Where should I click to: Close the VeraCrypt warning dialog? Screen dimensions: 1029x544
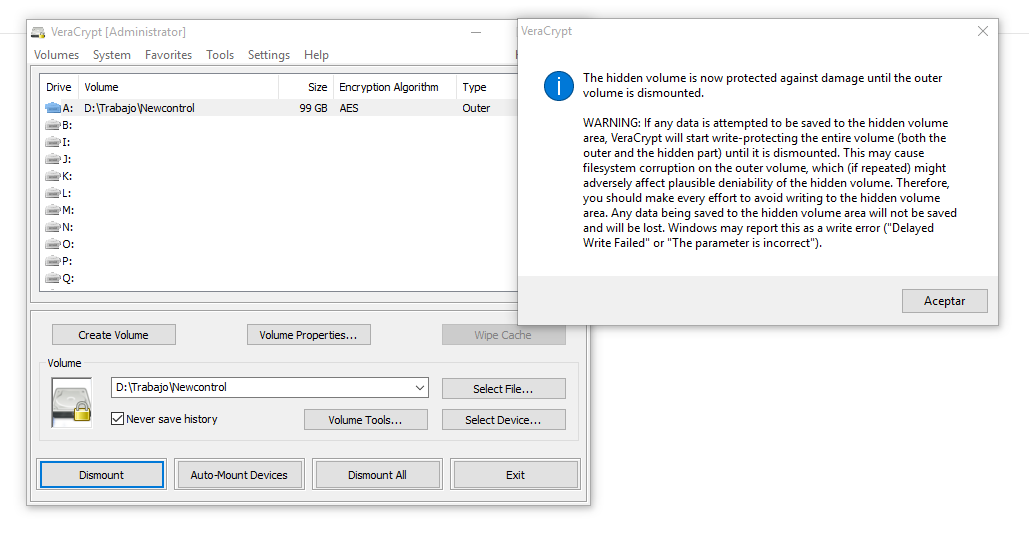(982, 31)
